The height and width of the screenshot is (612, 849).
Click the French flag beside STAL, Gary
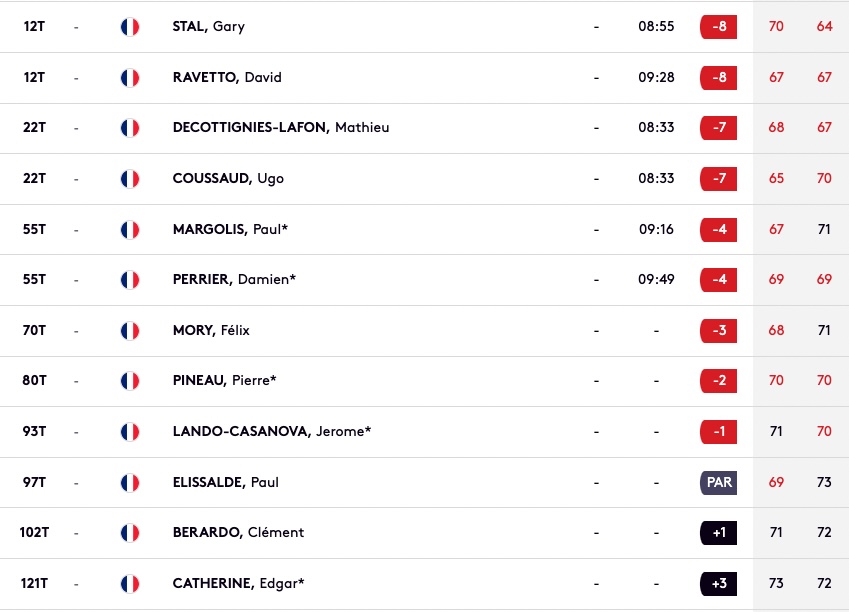tap(130, 27)
